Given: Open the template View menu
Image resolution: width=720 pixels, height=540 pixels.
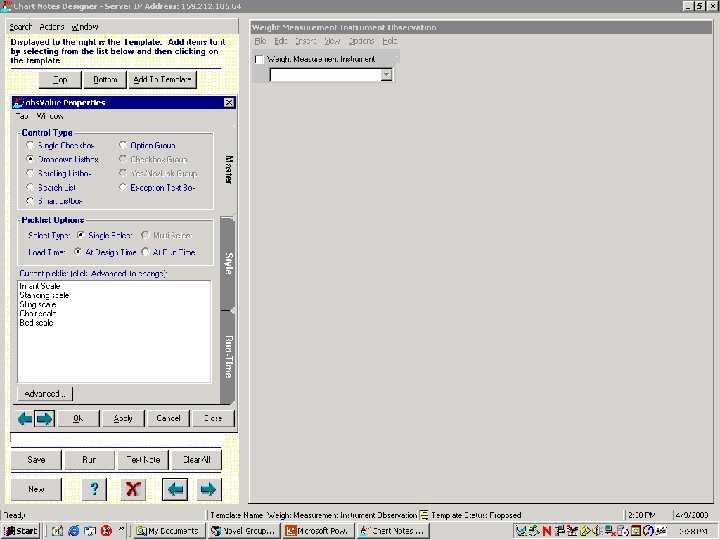Looking at the screenshot, I should pyautogui.click(x=332, y=41).
